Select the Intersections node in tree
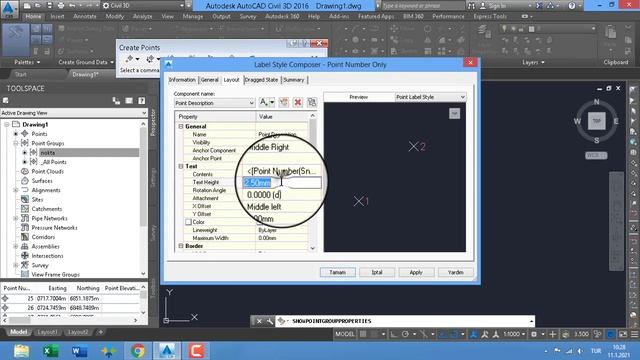Image resolution: width=640 pixels, height=360 pixels. pos(47,256)
